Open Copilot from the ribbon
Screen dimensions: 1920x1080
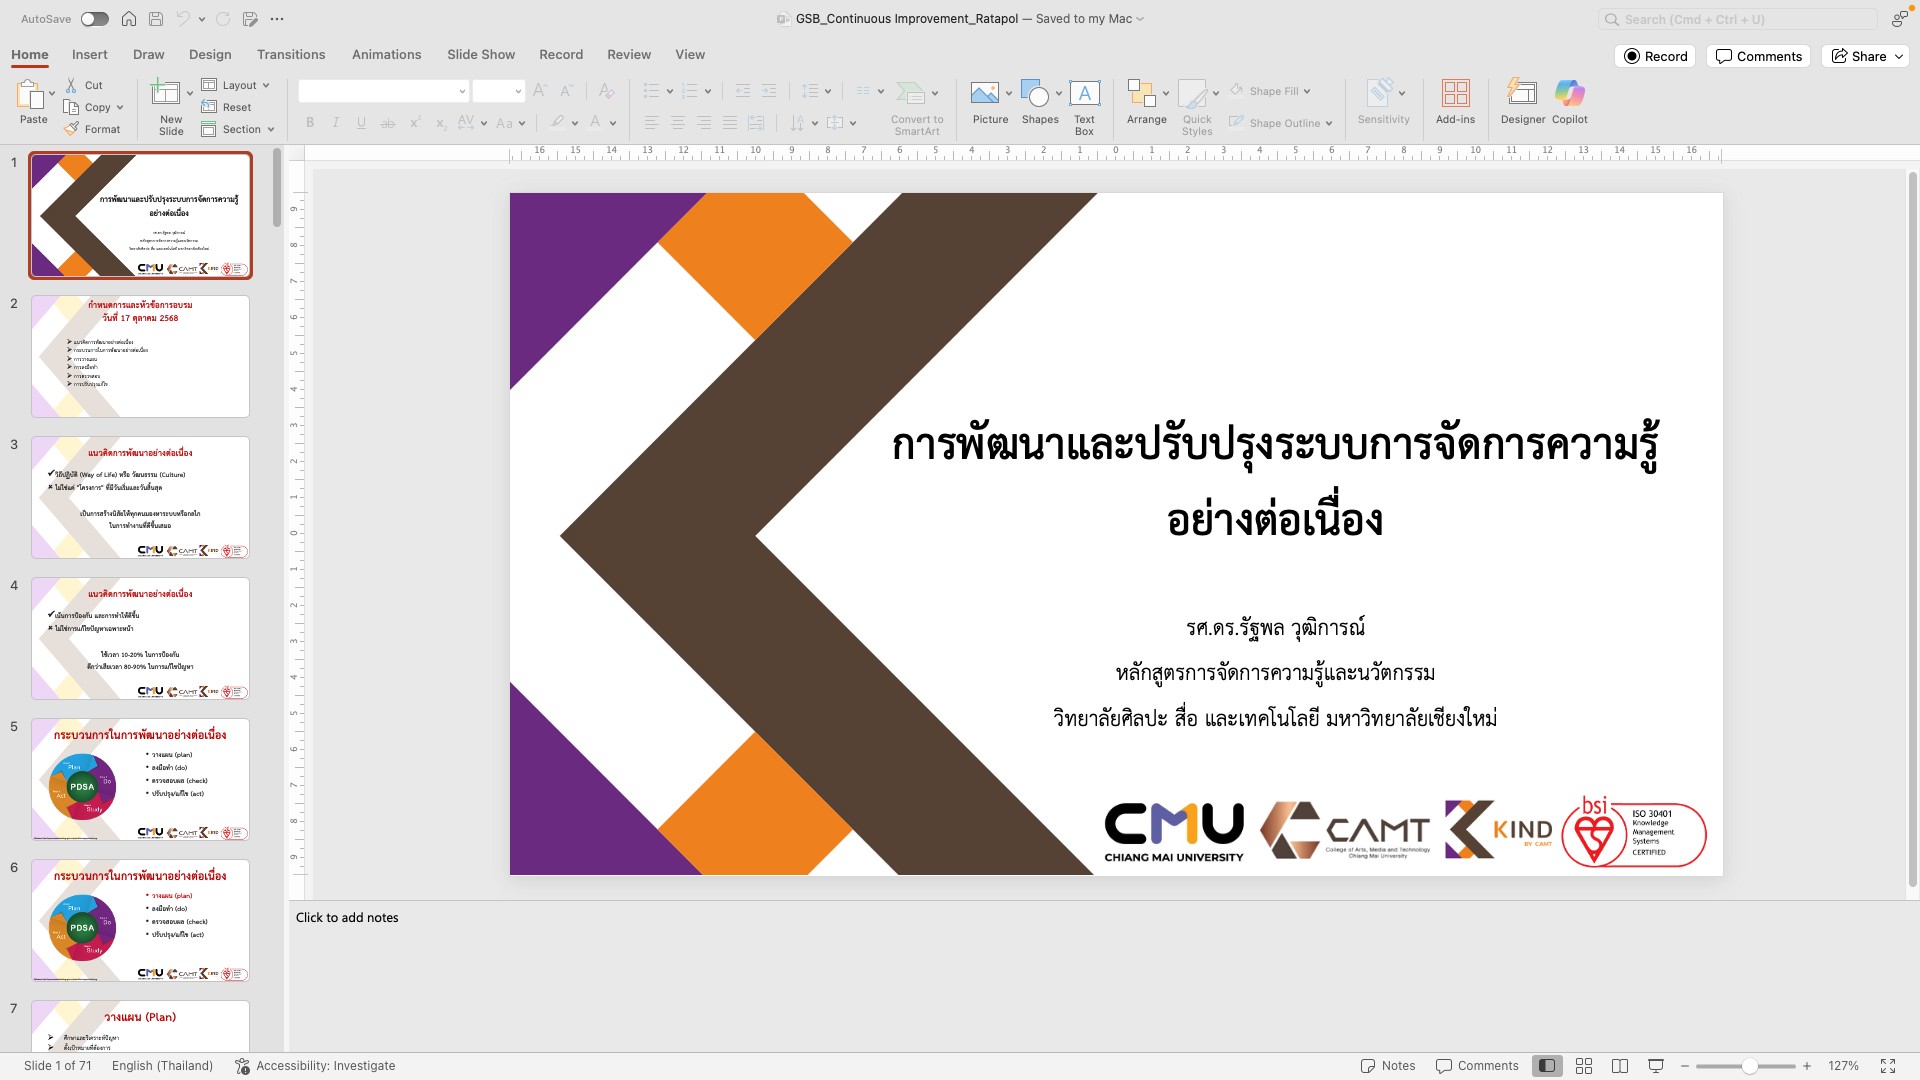coord(1569,95)
